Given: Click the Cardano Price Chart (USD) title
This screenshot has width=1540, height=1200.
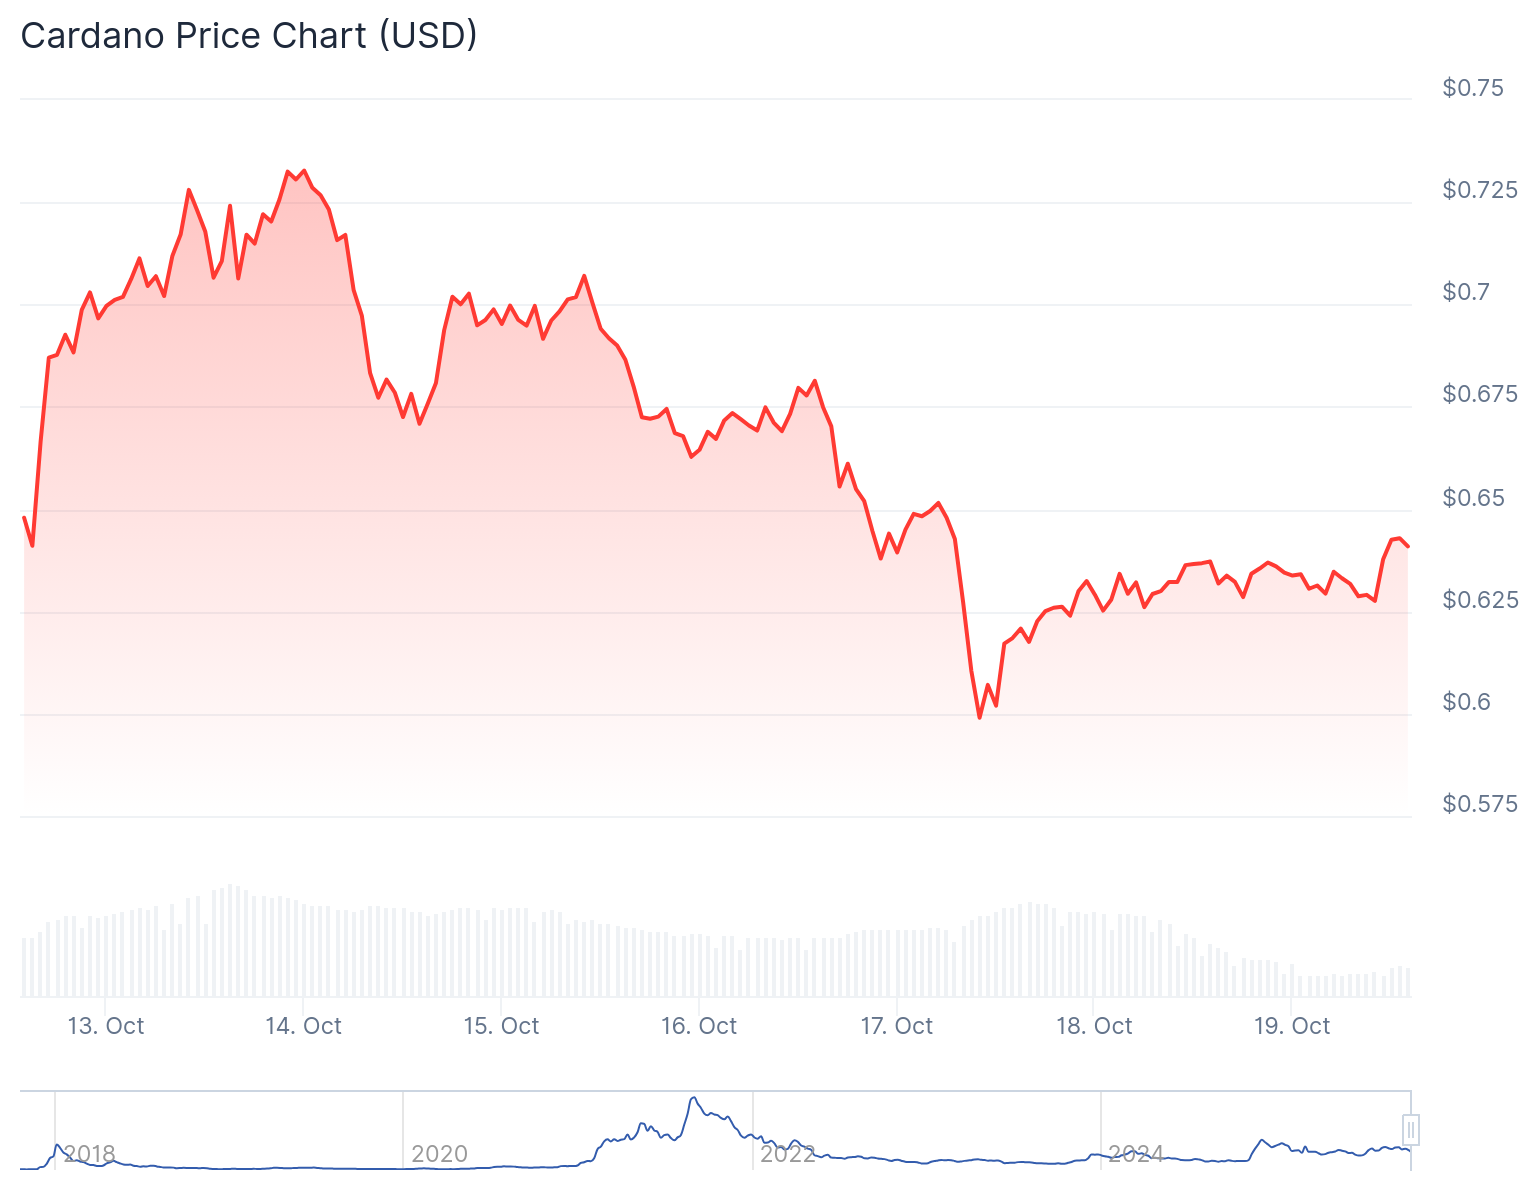Looking at the screenshot, I should (x=249, y=36).
